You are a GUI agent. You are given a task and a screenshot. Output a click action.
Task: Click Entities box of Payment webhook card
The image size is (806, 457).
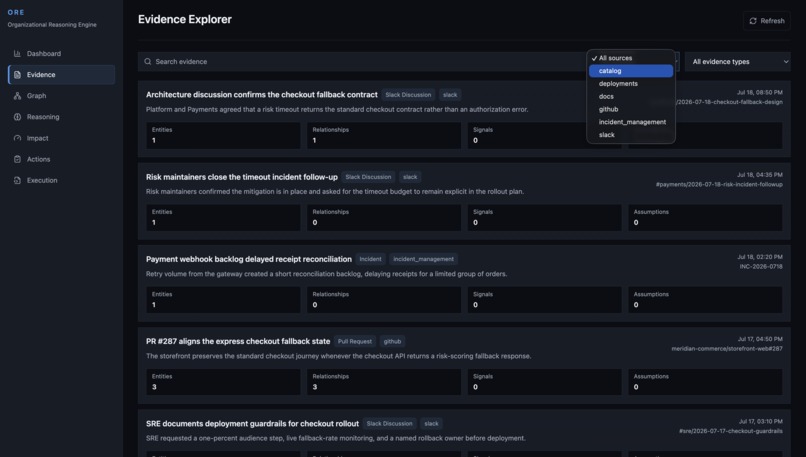click(x=223, y=300)
